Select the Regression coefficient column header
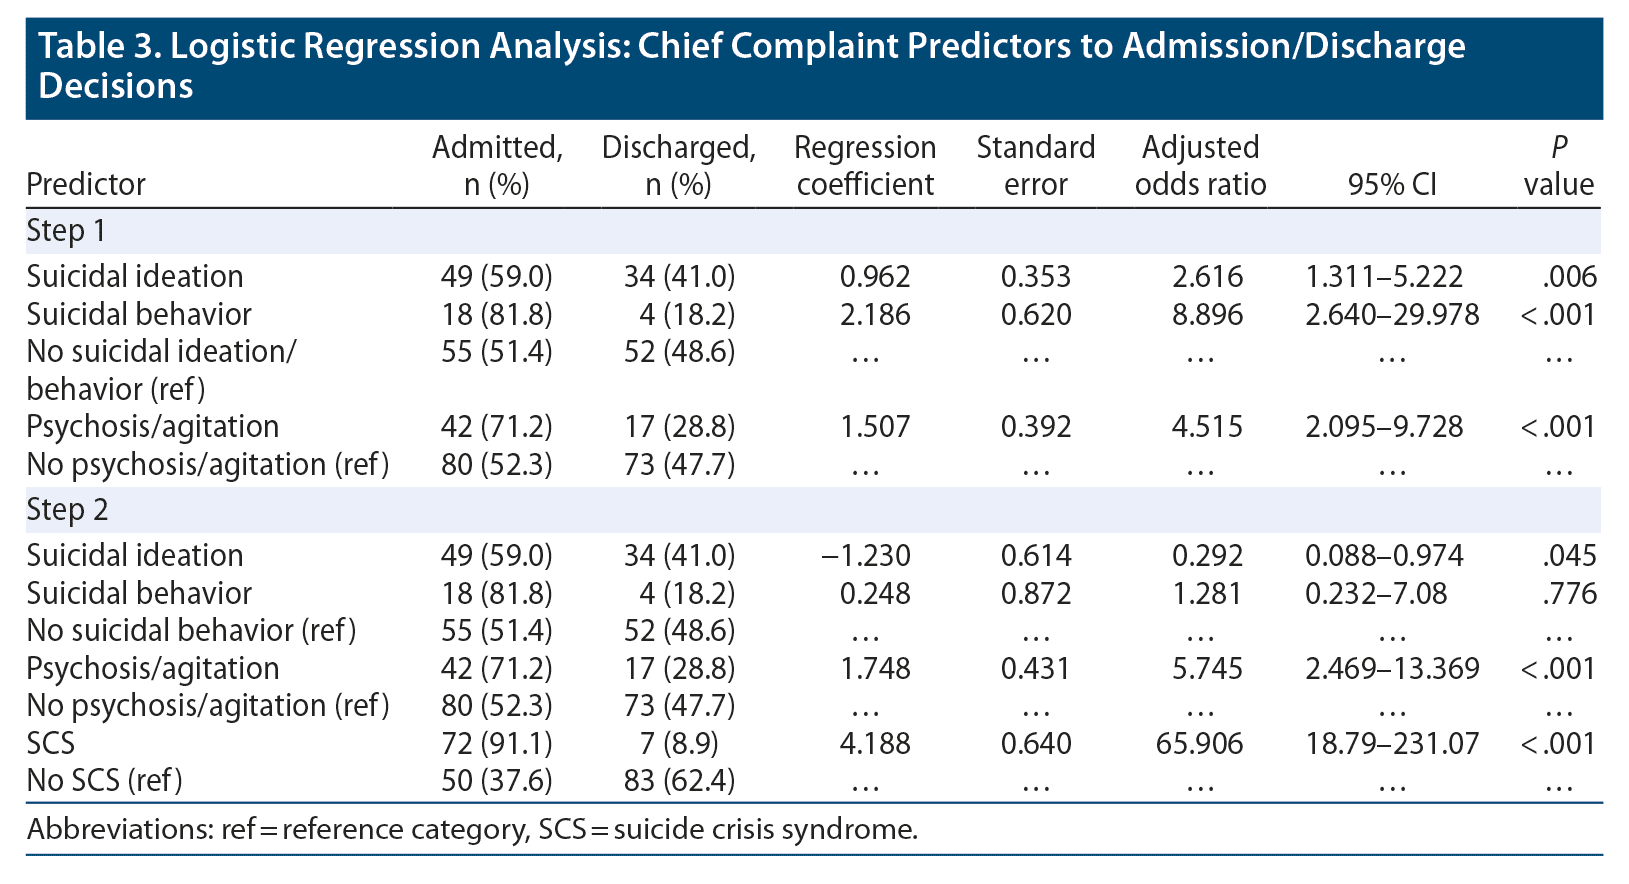 (865, 166)
